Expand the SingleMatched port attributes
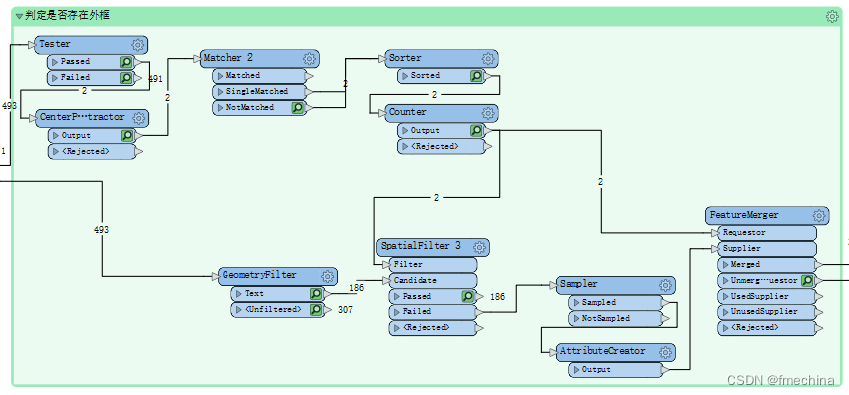 point(220,91)
